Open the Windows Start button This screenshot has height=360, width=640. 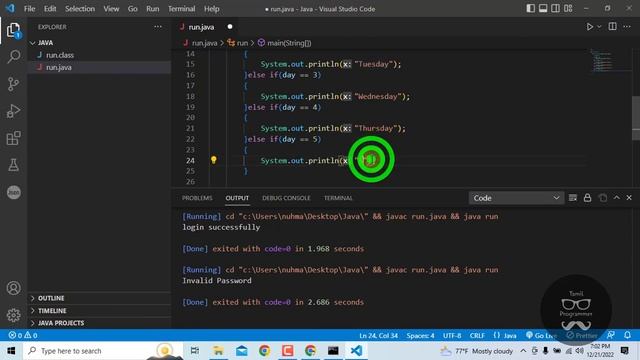(x=11, y=351)
